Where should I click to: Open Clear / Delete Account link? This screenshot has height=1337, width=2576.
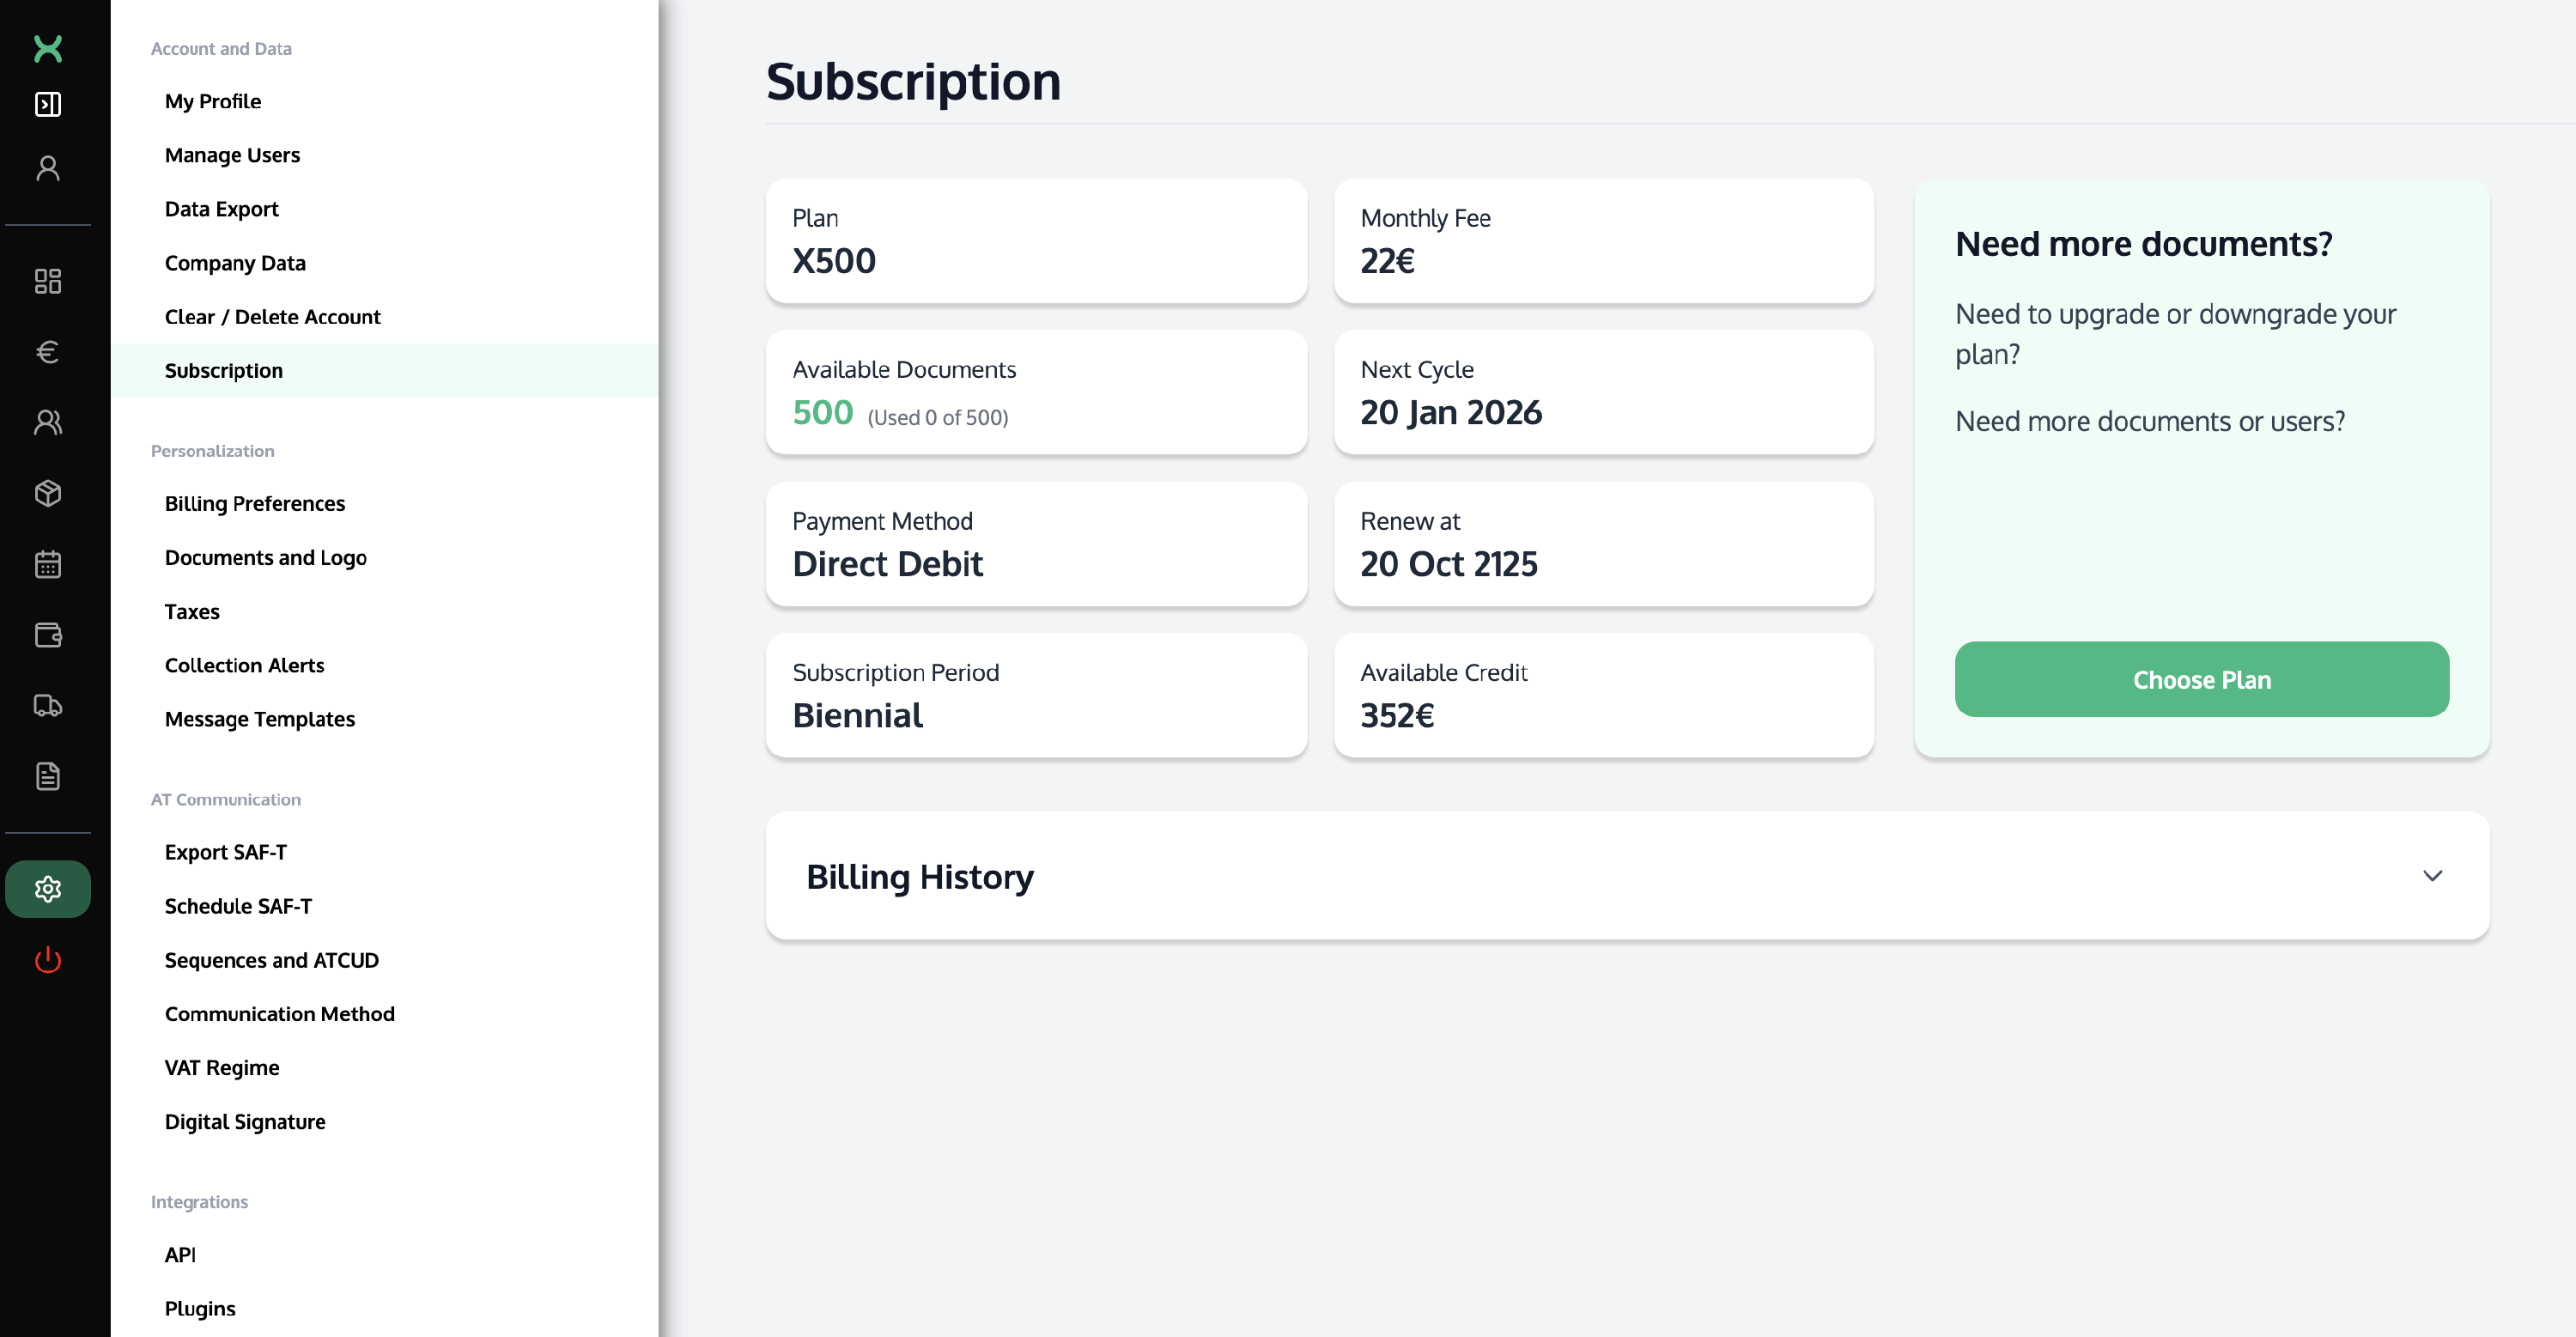pos(272,317)
